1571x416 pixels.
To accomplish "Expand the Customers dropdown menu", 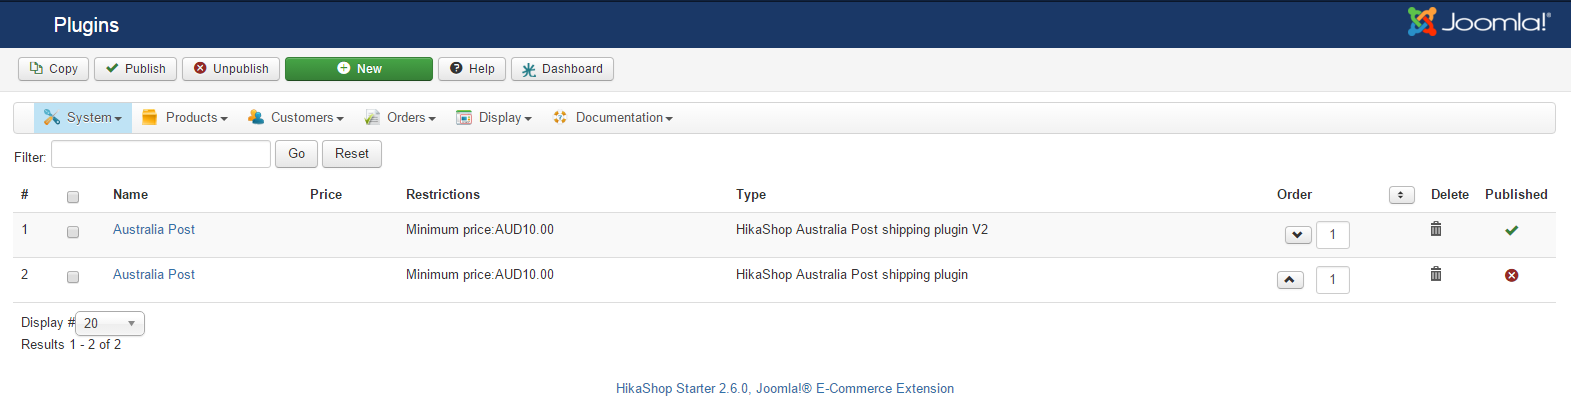I will (296, 118).
